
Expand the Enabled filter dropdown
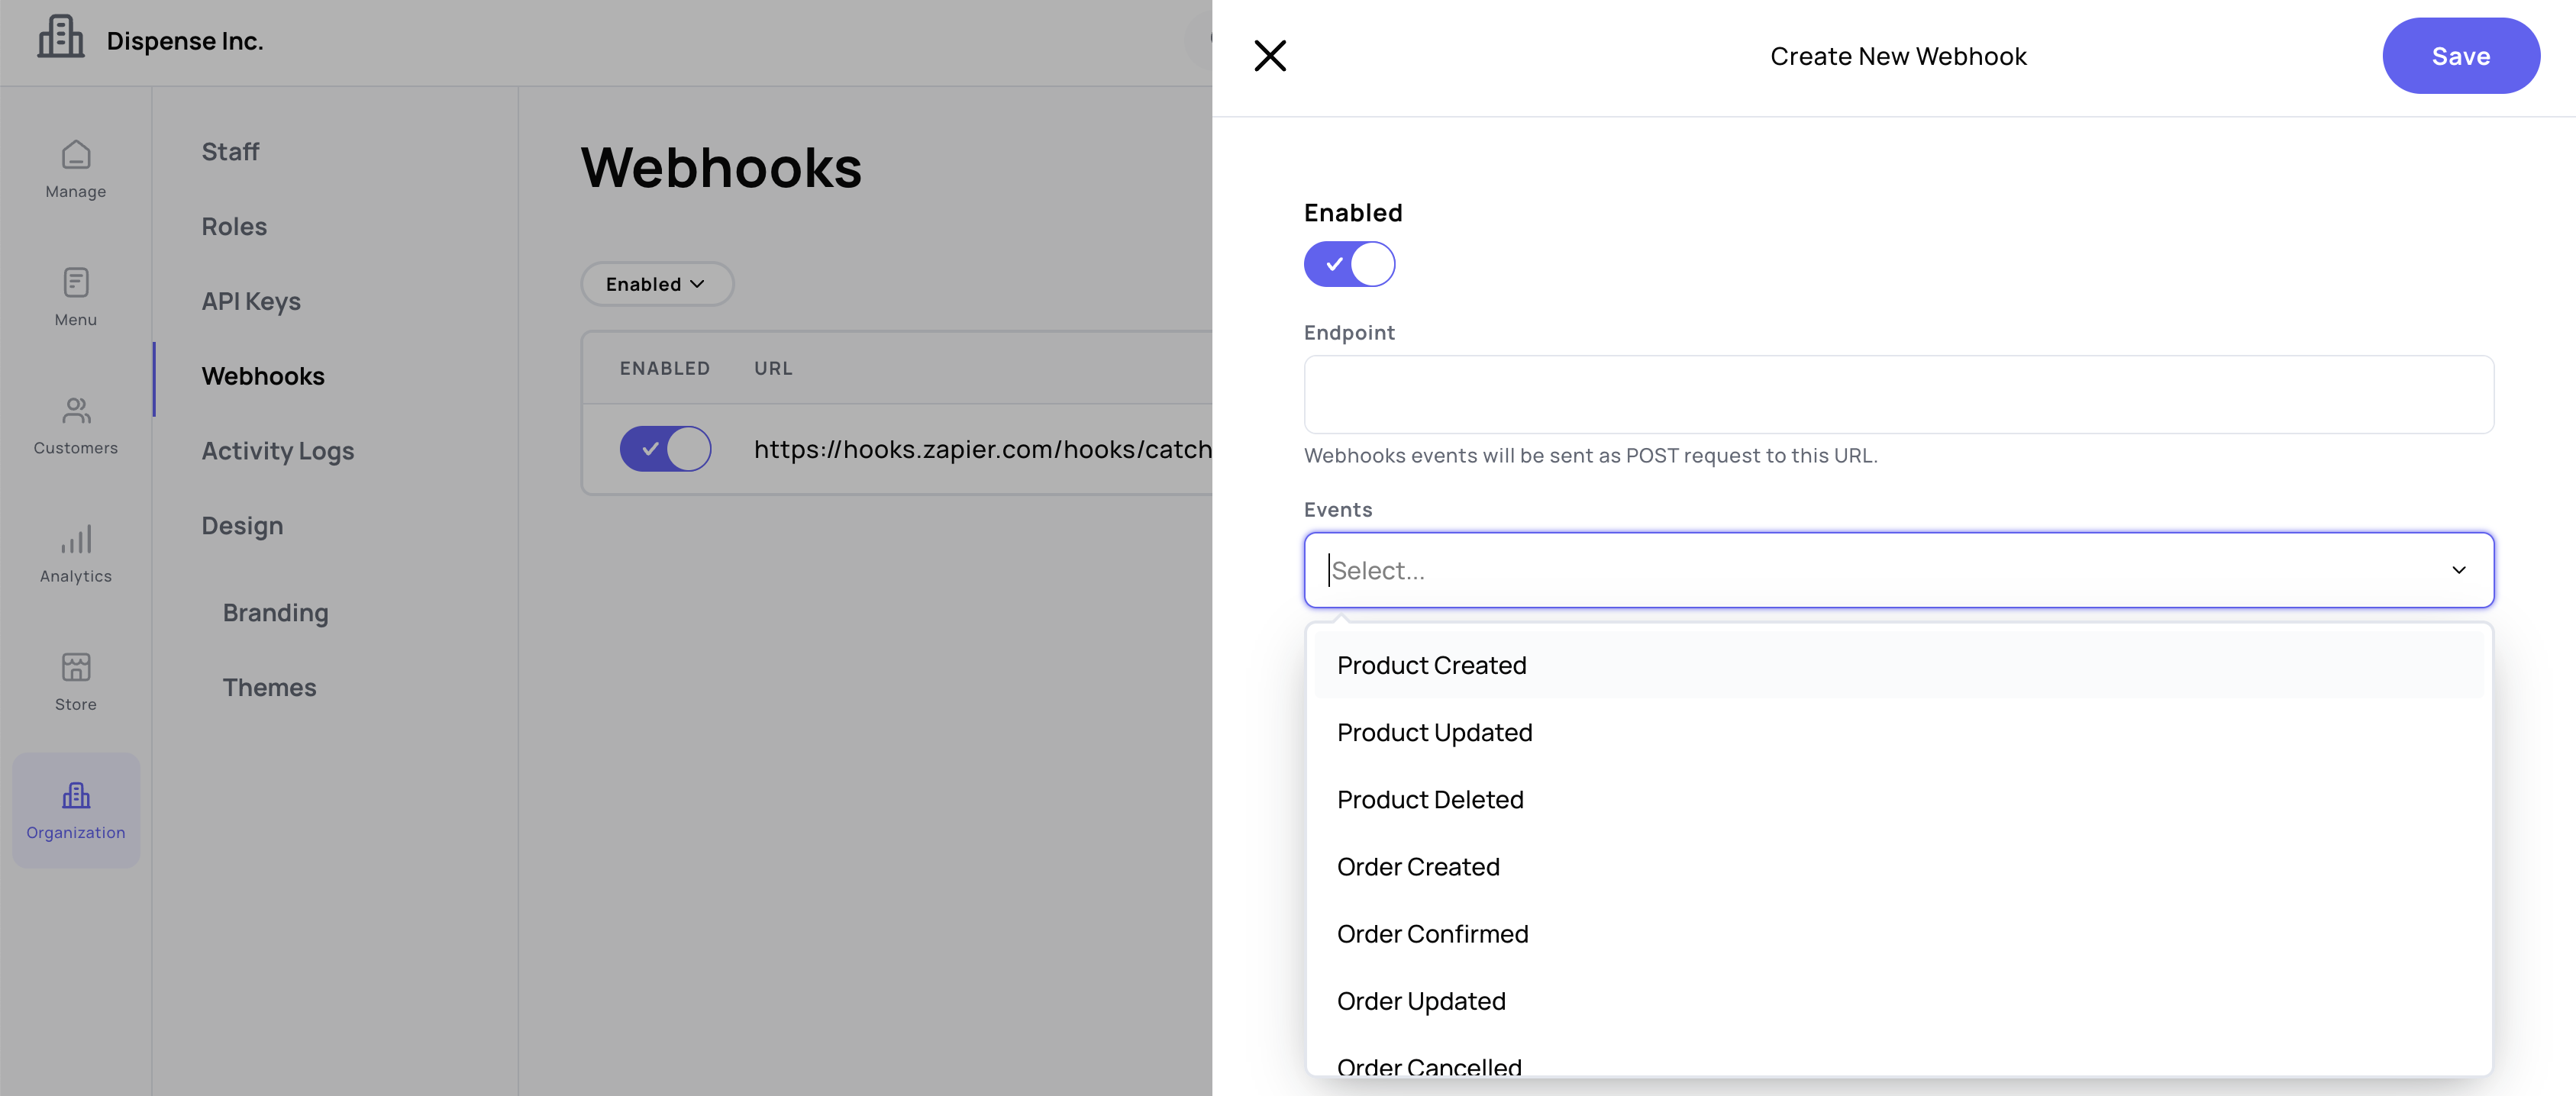[x=656, y=284]
